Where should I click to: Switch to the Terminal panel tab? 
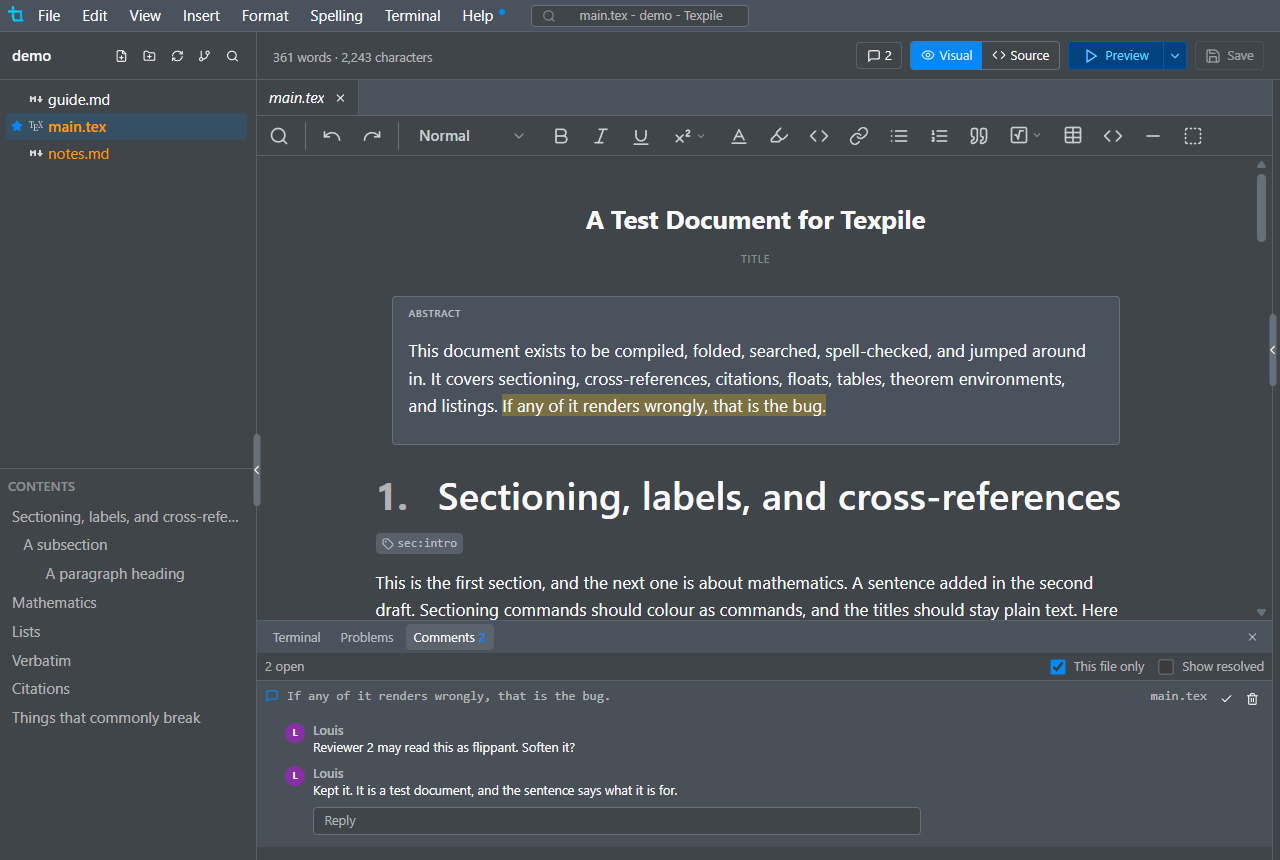click(x=297, y=637)
